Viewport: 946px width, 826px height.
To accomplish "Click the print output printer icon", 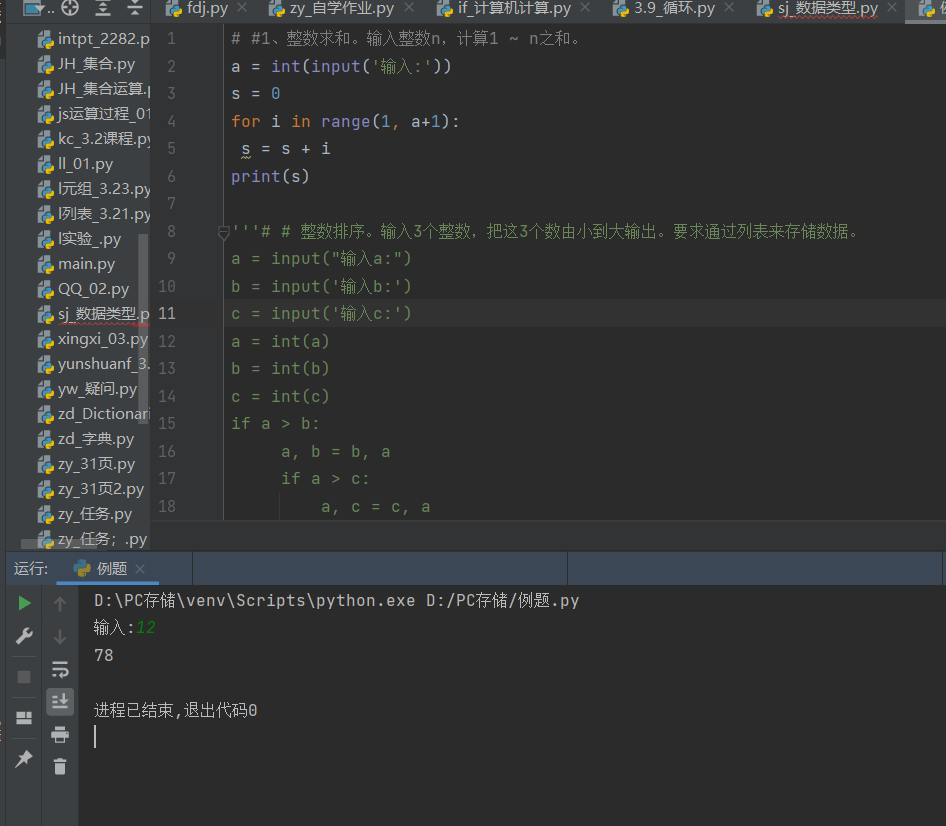I will (x=60, y=735).
